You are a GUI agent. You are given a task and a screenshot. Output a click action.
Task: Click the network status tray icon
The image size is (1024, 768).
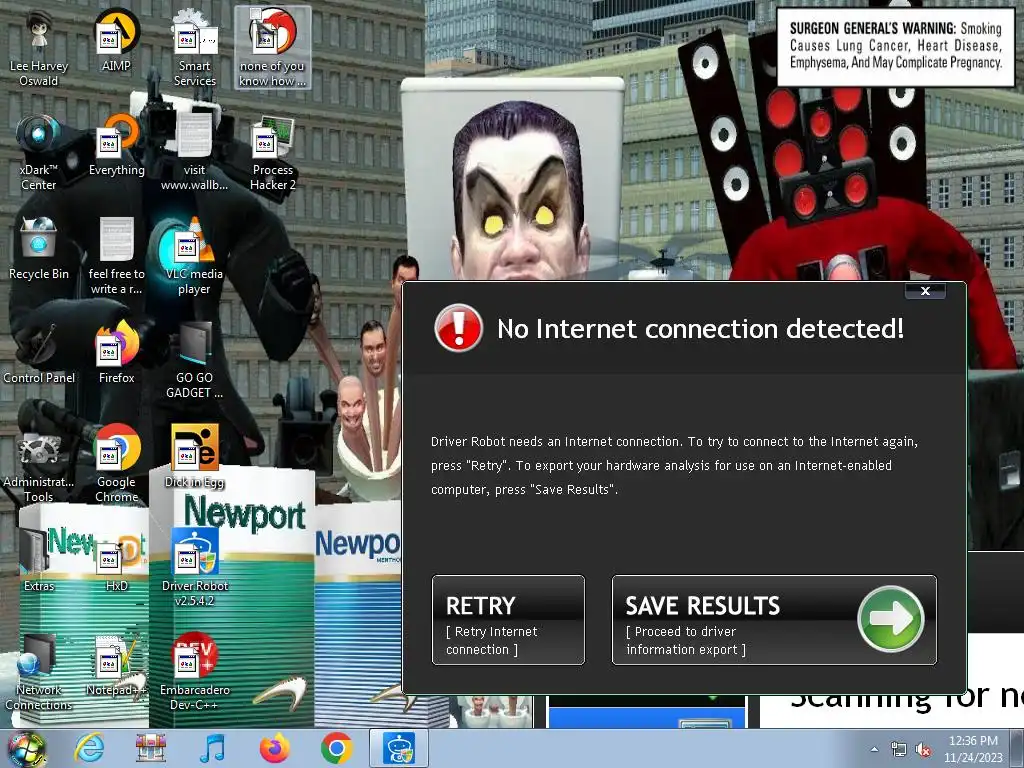pyautogui.click(x=899, y=750)
